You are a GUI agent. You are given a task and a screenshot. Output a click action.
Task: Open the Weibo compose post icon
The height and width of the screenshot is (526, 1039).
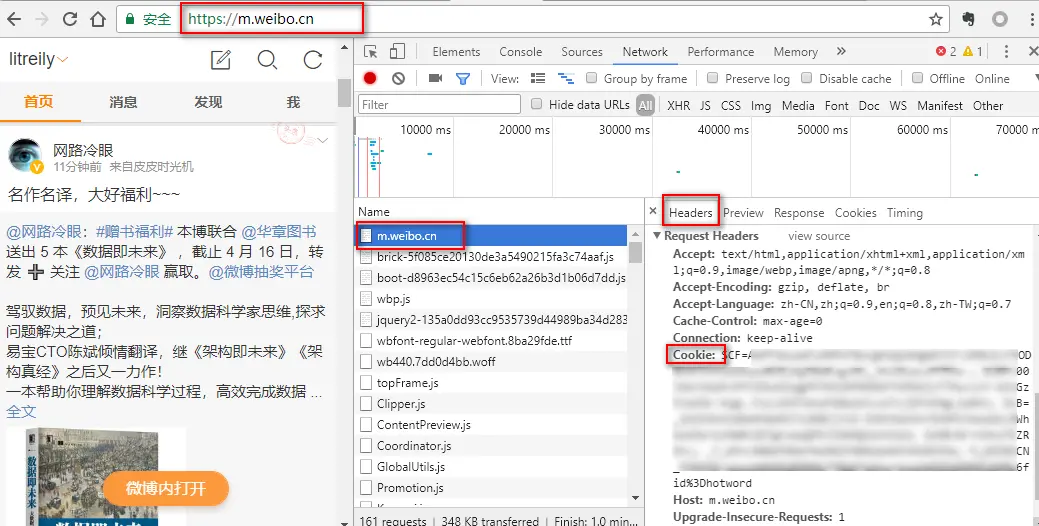(221, 60)
